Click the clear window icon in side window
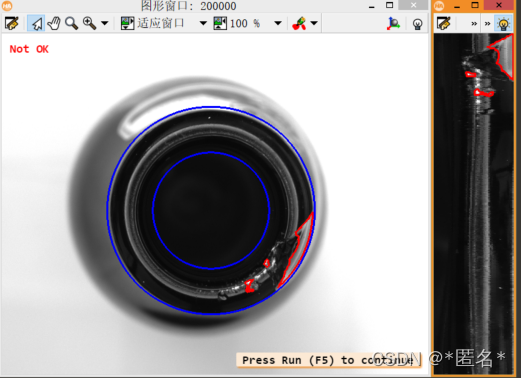 click(444, 23)
